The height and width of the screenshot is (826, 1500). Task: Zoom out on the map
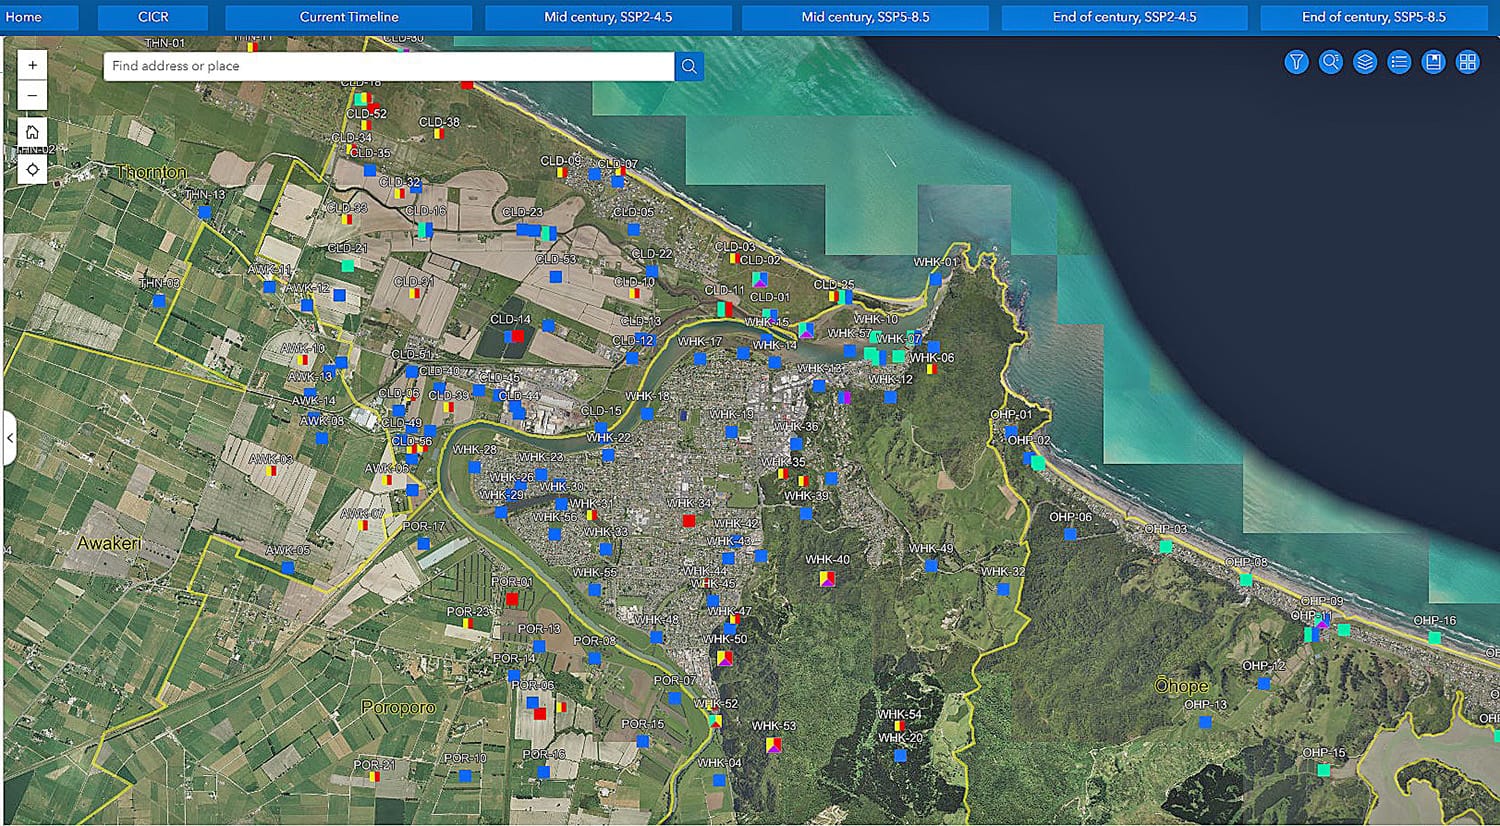point(32,95)
